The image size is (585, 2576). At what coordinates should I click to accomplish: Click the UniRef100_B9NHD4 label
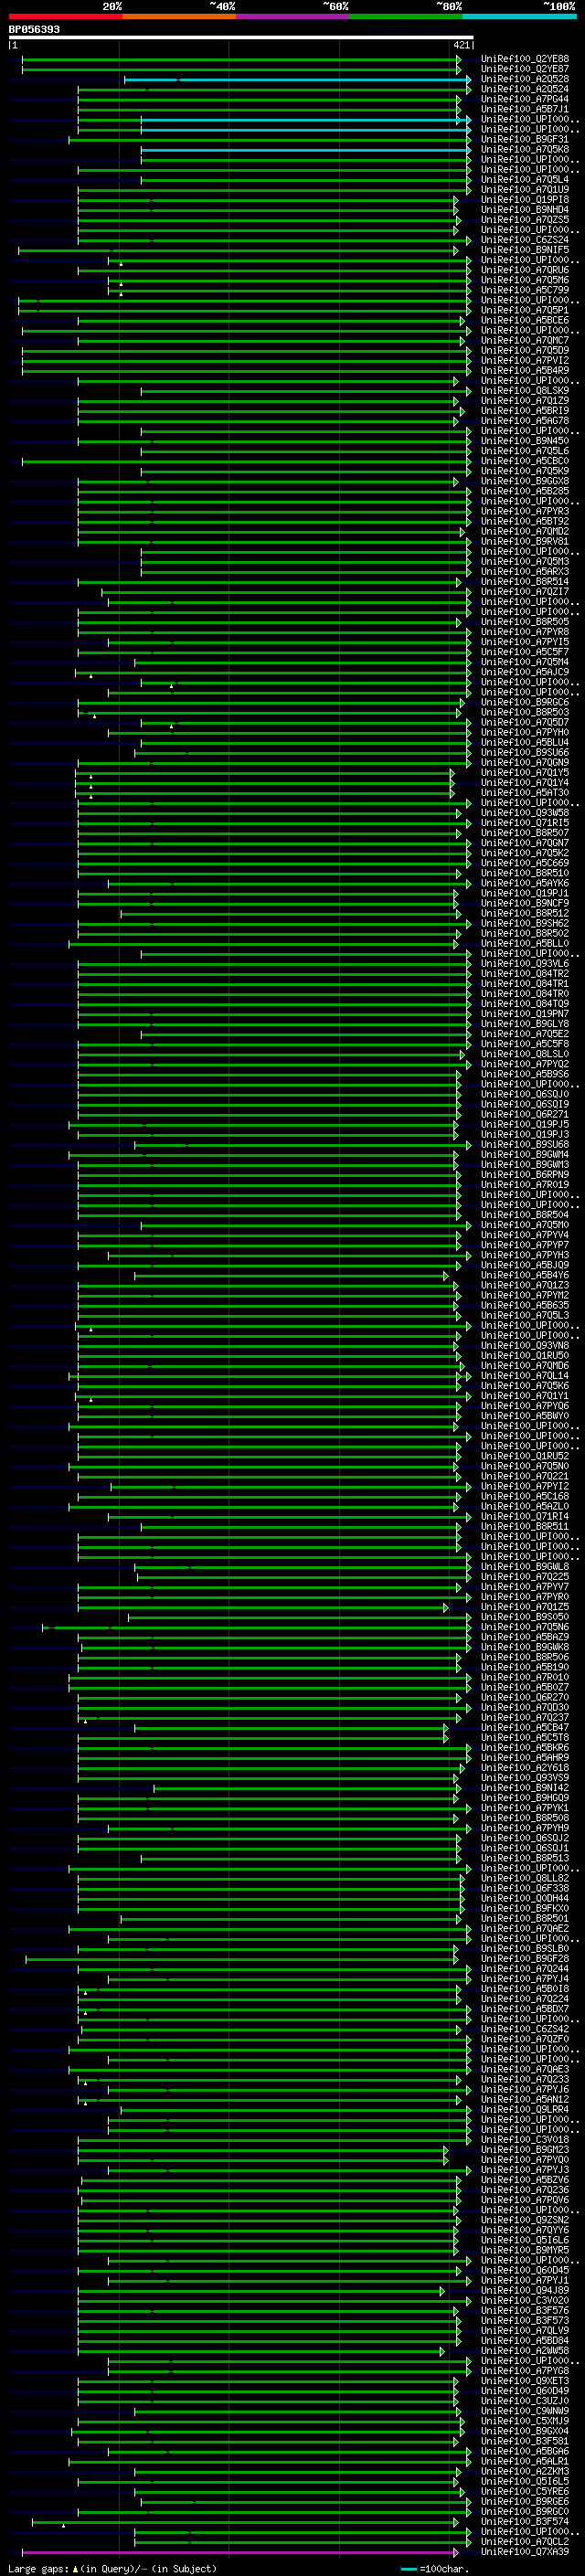point(525,210)
